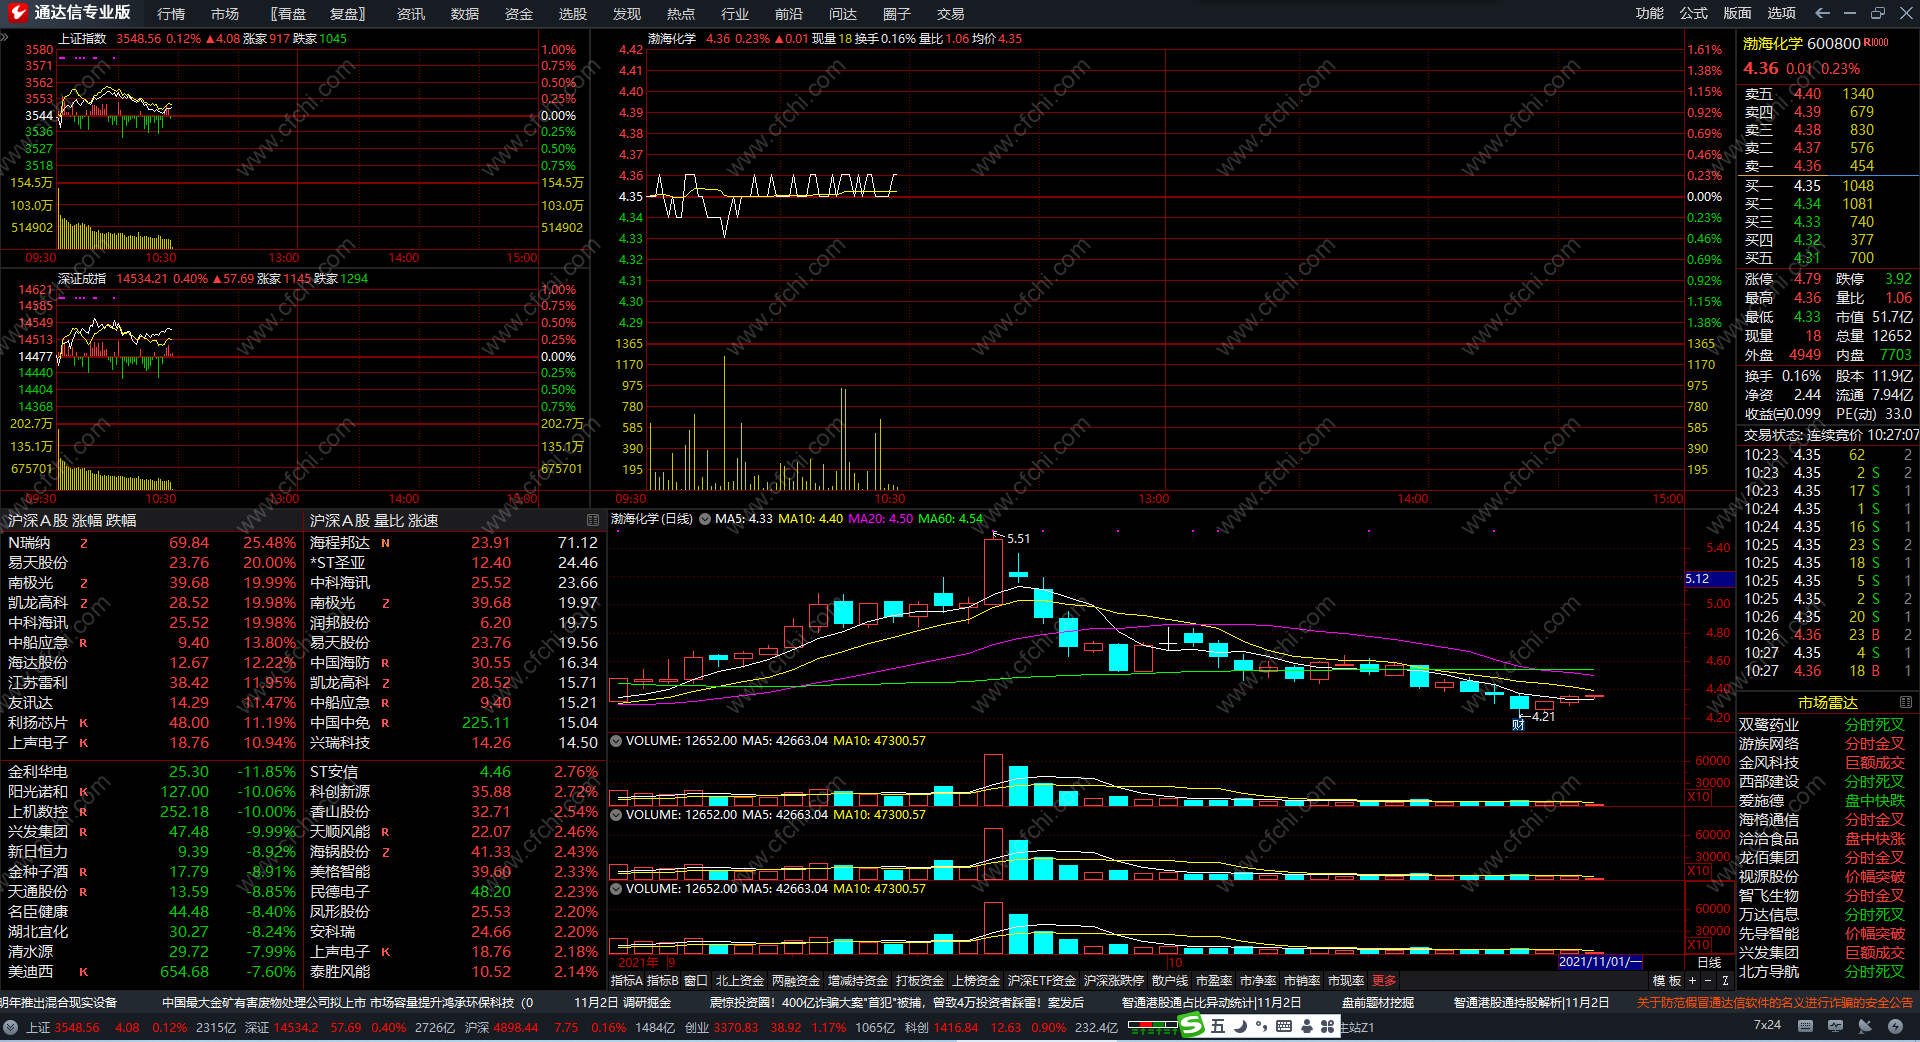This screenshot has height=1042, width=1920.
Task: Open the 盘前题材挖掘 news headline
Action: point(1378,1002)
